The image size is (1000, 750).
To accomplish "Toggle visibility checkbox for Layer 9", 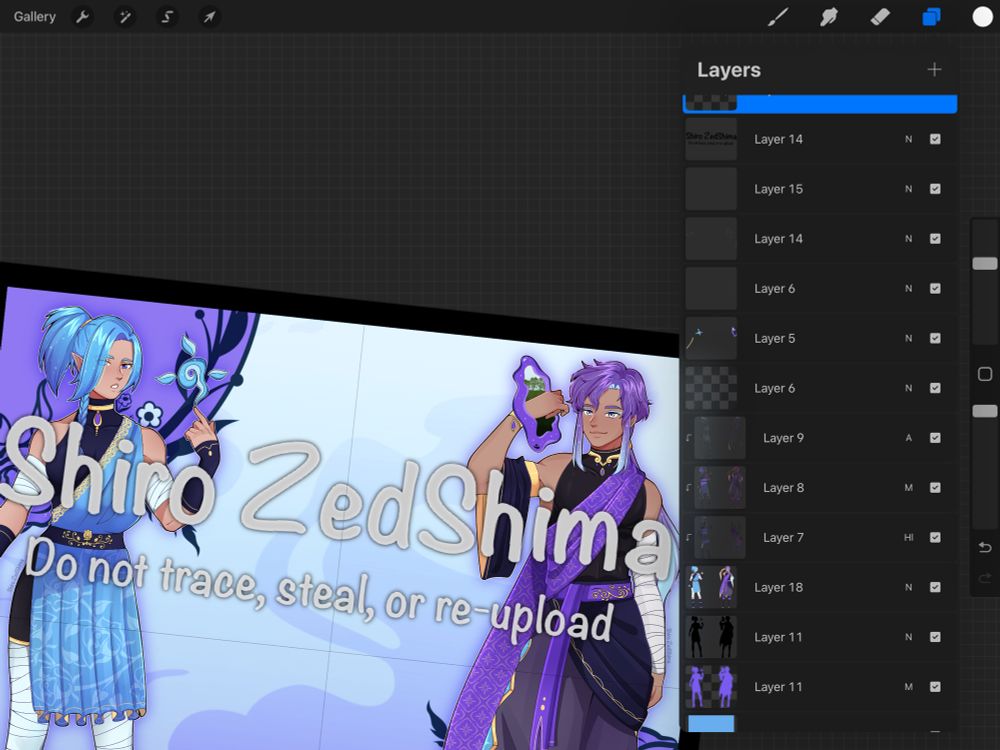I will [x=935, y=438].
